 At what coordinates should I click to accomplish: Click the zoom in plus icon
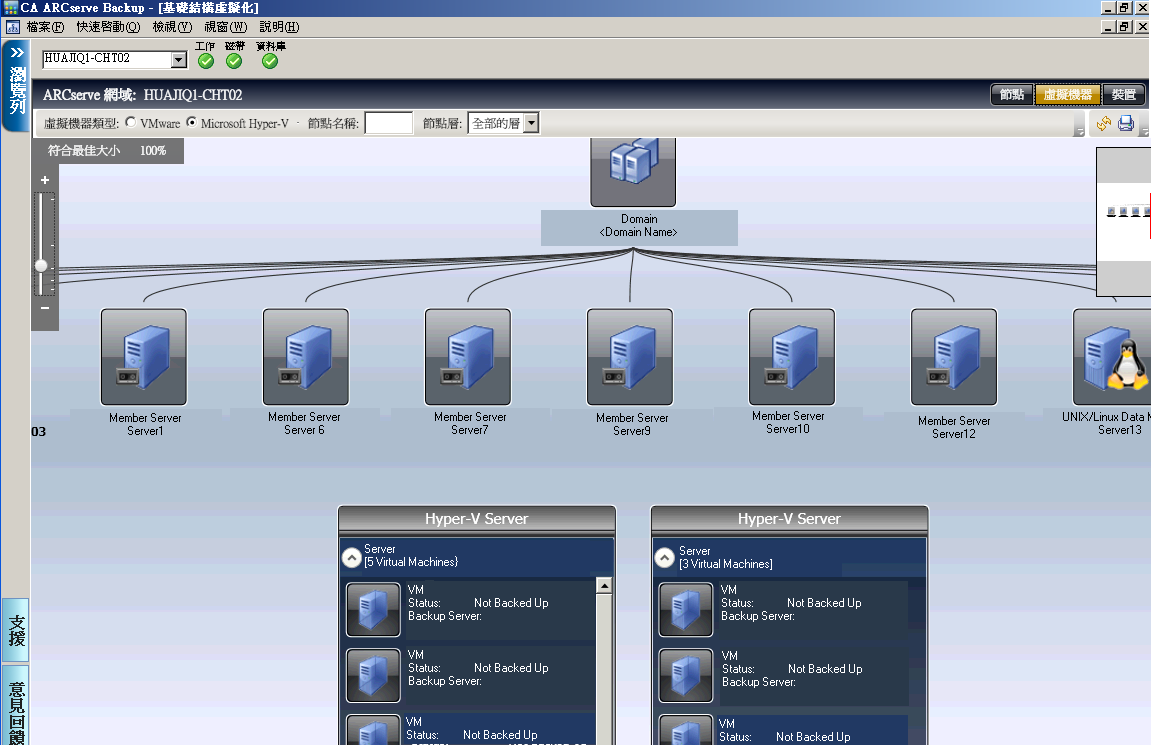pyautogui.click(x=45, y=180)
